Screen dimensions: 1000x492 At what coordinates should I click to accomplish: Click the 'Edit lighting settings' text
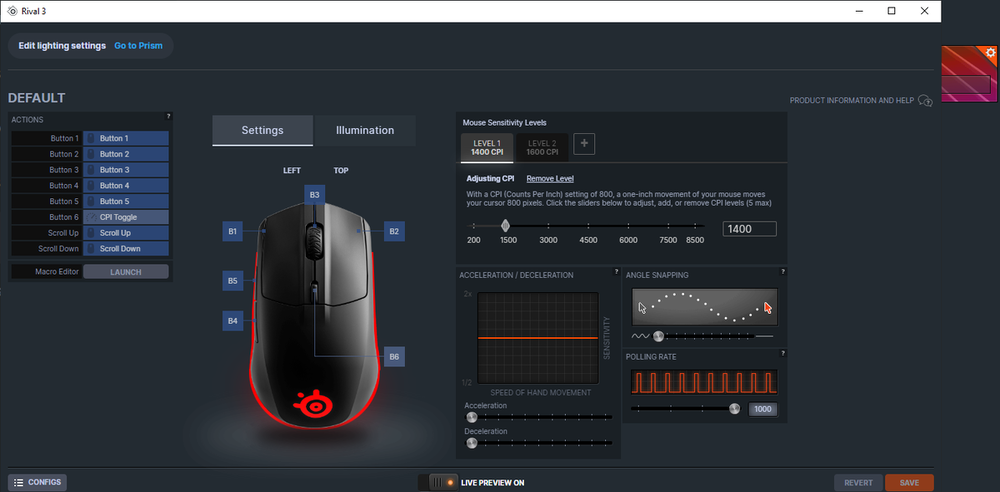click(x=62, y=46)
